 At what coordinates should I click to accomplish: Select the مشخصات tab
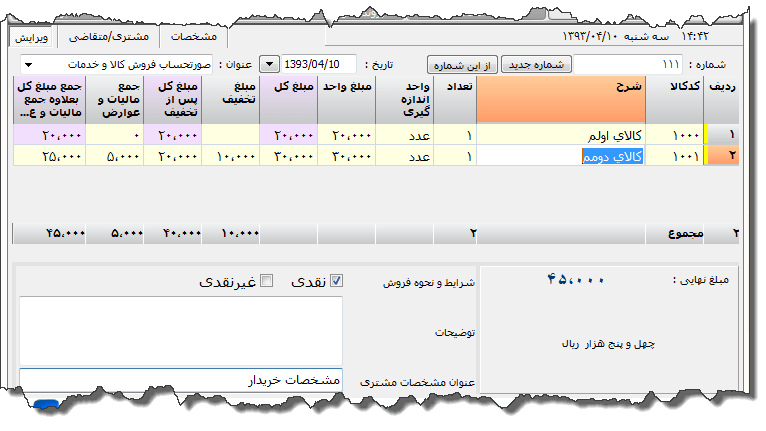click(x=194, y=36)
